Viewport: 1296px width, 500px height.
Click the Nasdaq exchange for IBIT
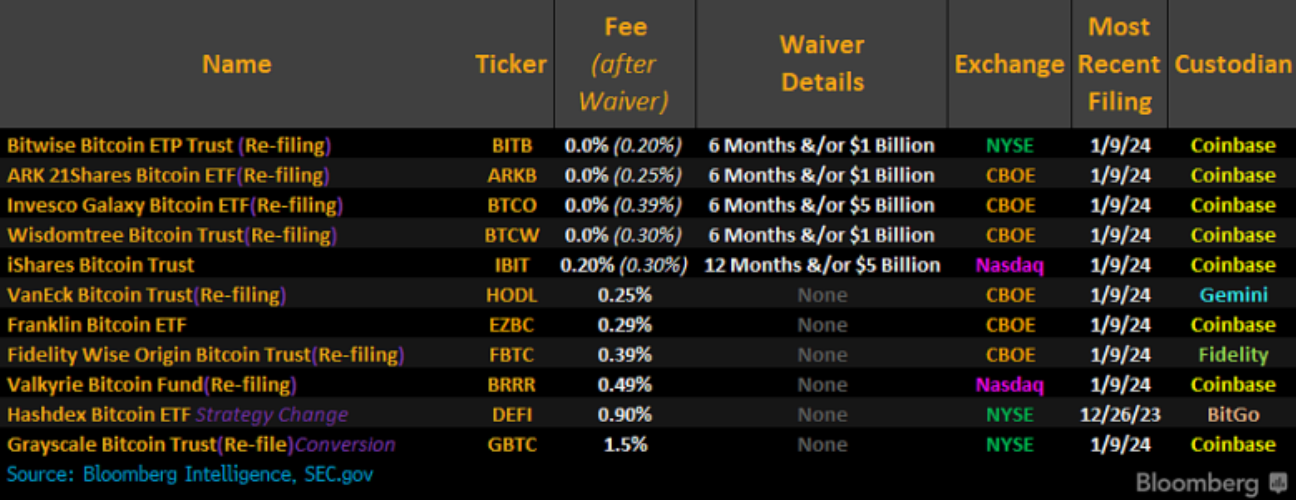coord(1009,265)
